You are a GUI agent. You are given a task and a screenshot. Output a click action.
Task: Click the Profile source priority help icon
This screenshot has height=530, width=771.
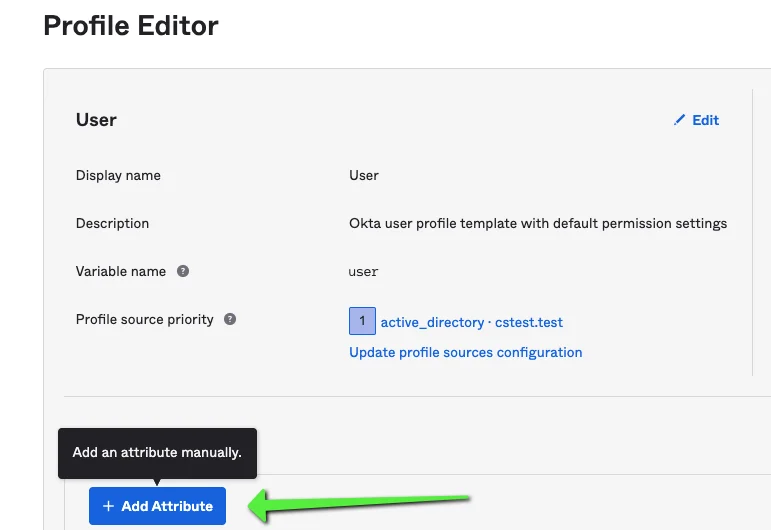[230, 319]
